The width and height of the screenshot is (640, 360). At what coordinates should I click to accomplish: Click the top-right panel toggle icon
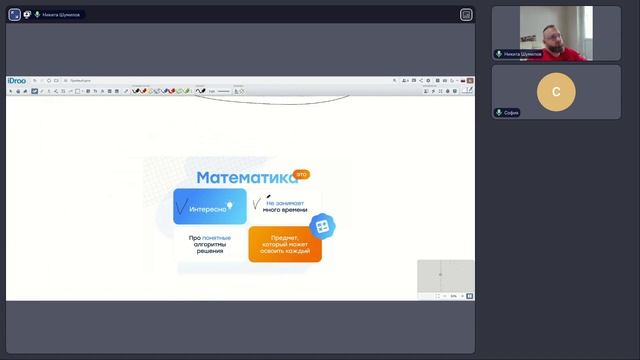pyautogui.click(x=466, y=15)
